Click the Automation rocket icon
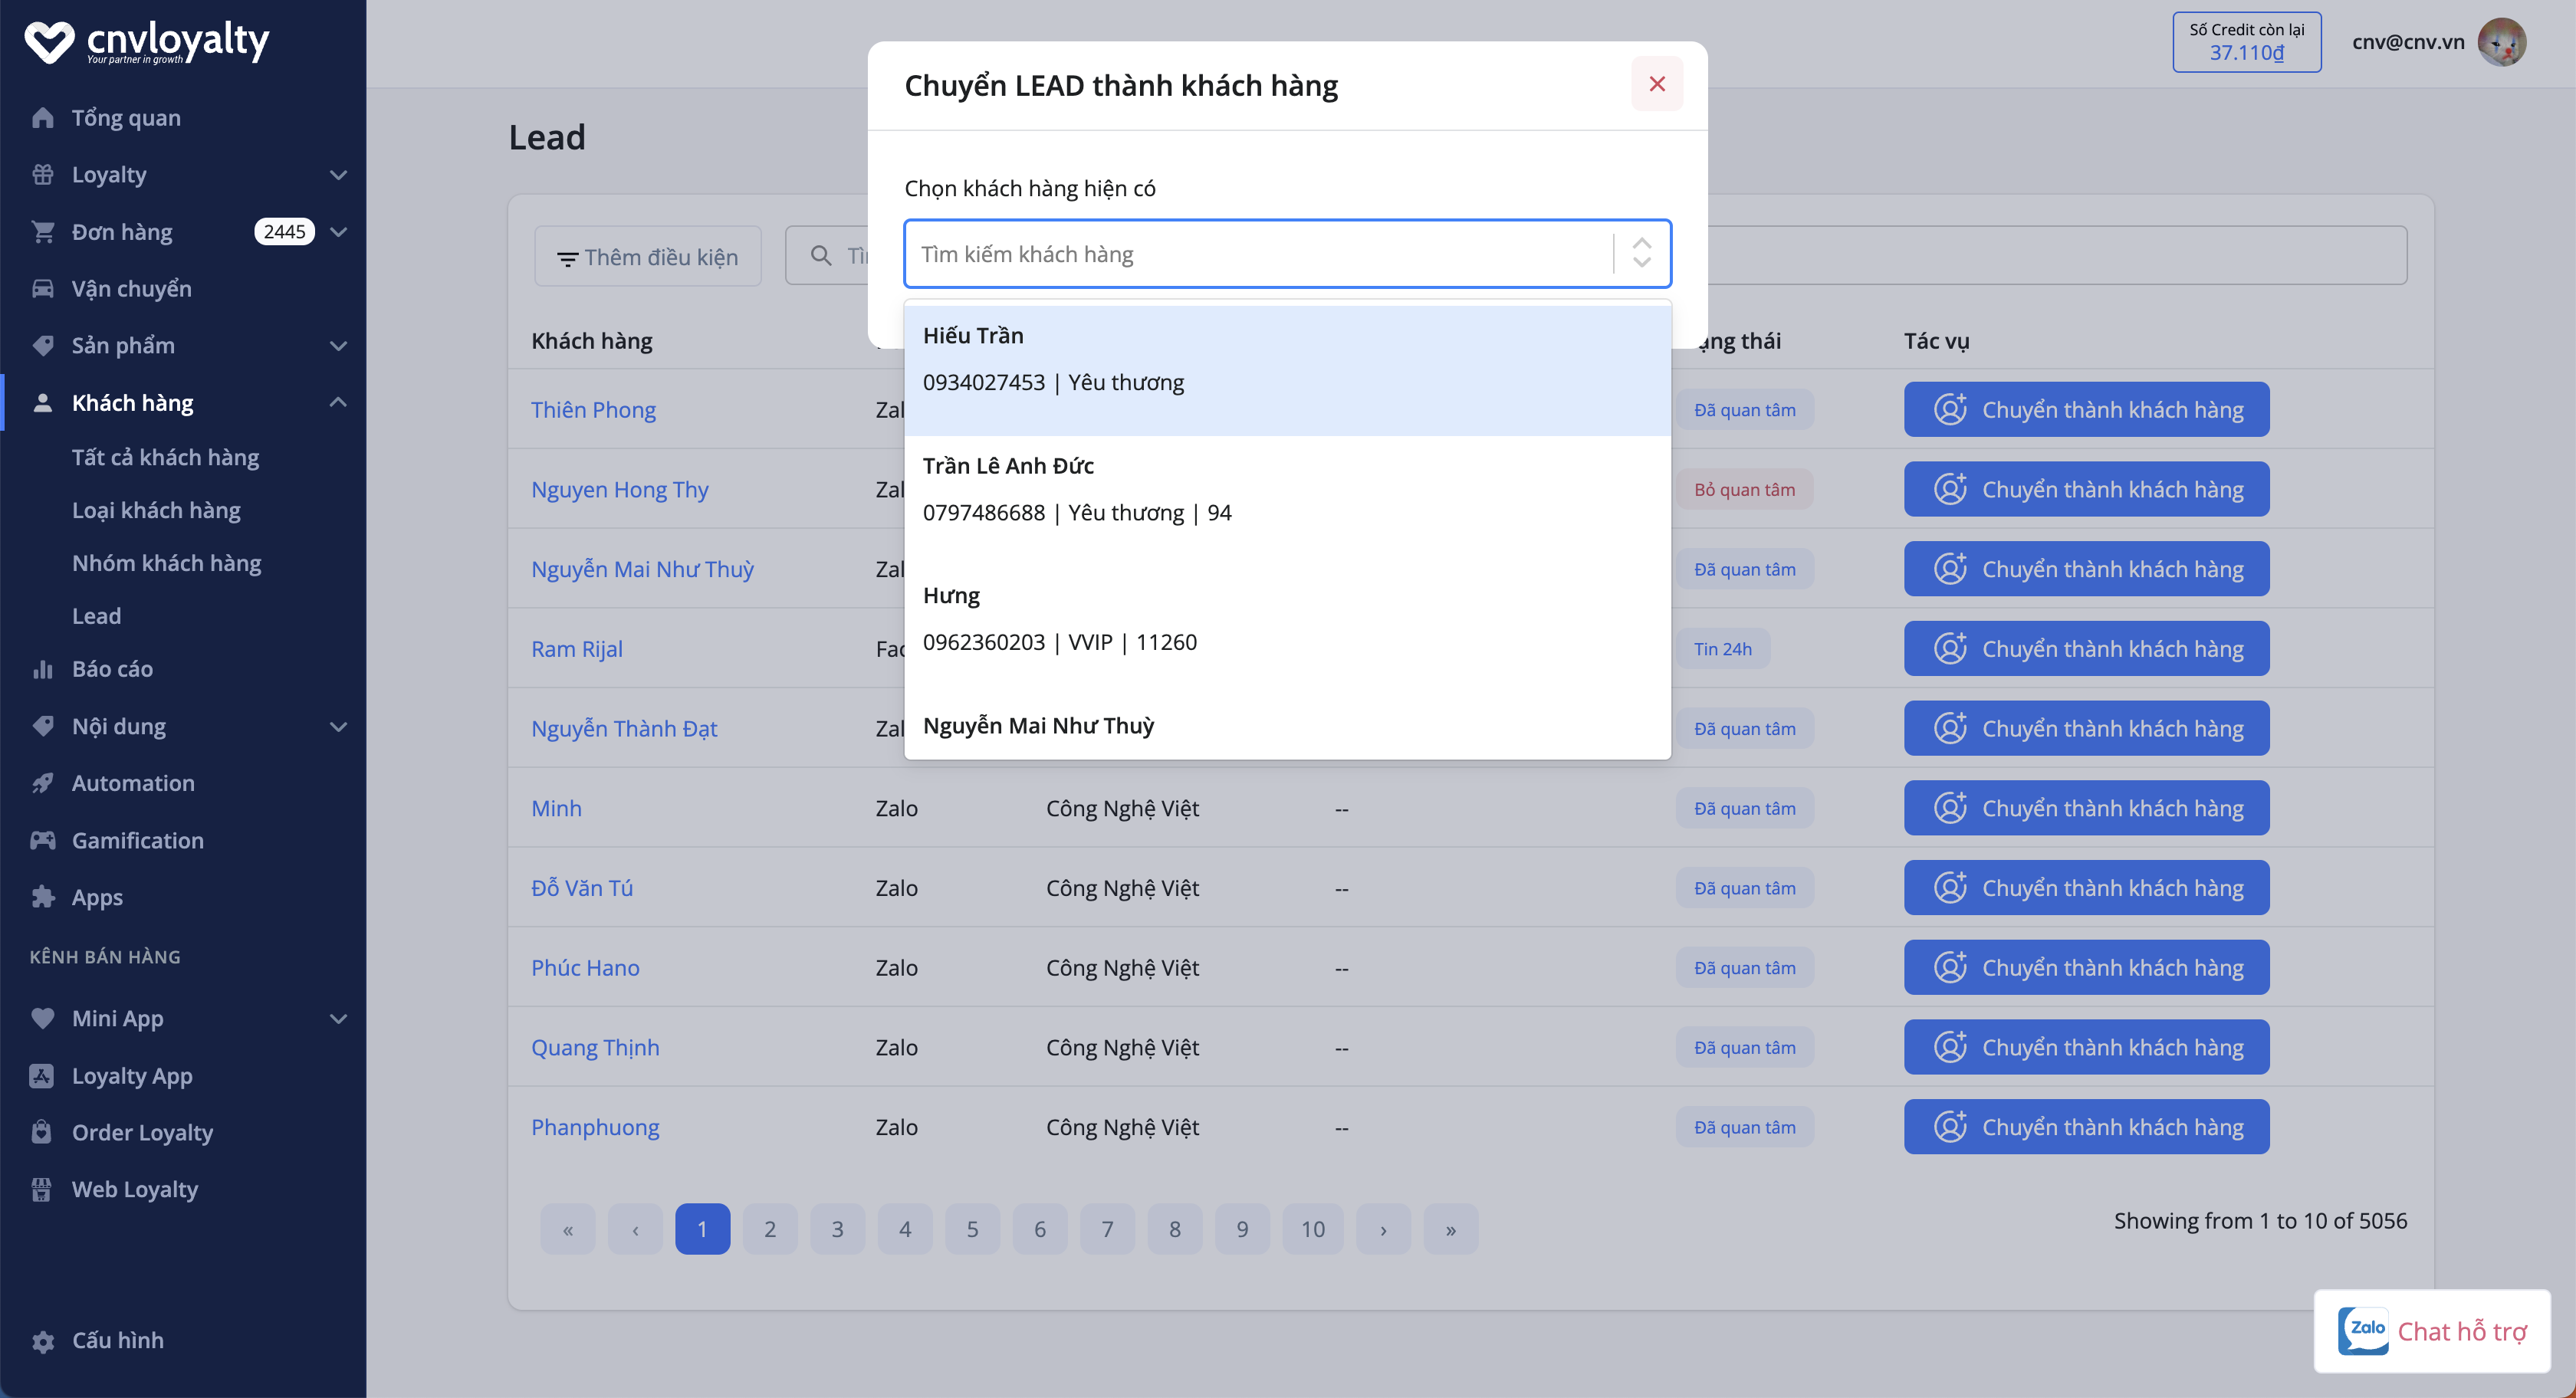Image resolution: width=2576 pixels, height=1398 pixels. (42, 783)
